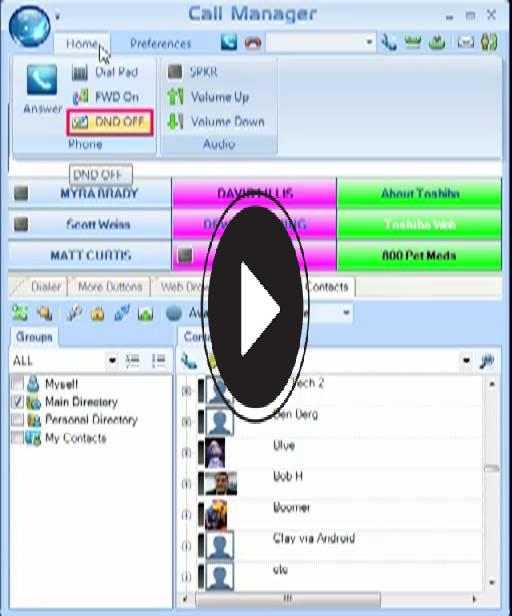Open the Preferences ribbon tab
512x616 pixels.
click(x=160, y=43)
